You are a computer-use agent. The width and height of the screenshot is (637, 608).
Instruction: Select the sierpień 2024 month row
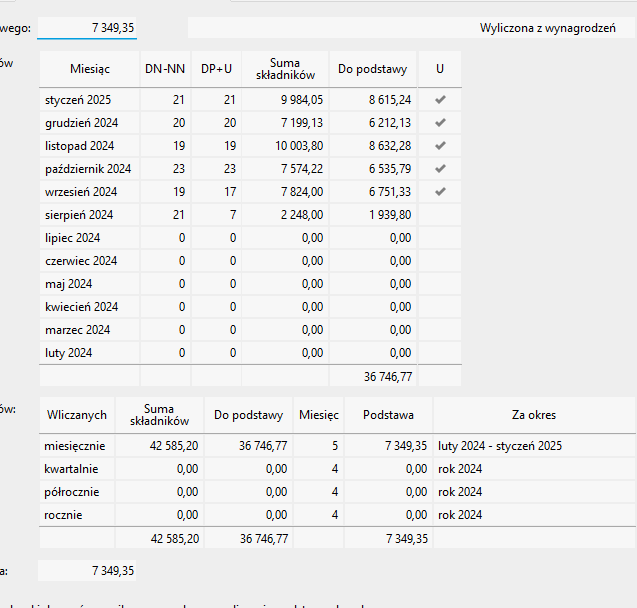80,215
